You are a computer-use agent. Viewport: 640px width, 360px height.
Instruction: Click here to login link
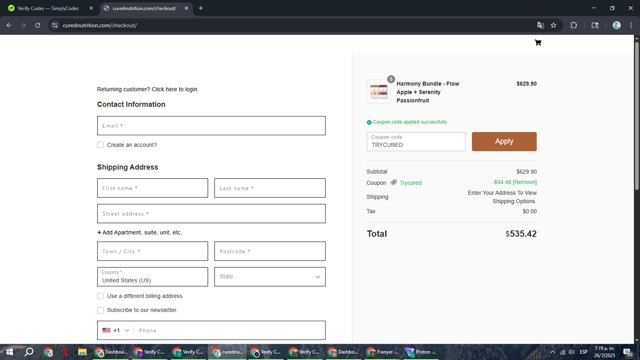coord(174,89)
